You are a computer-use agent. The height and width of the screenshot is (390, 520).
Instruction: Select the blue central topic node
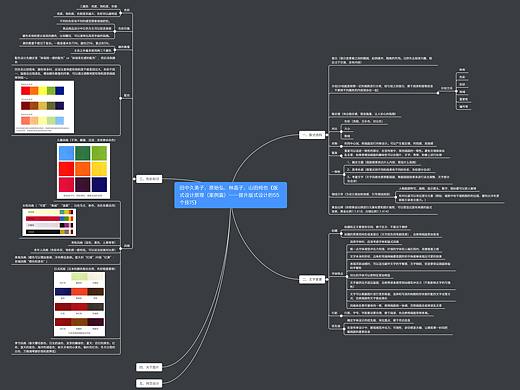pyautogui.click(x=230, y=195)
